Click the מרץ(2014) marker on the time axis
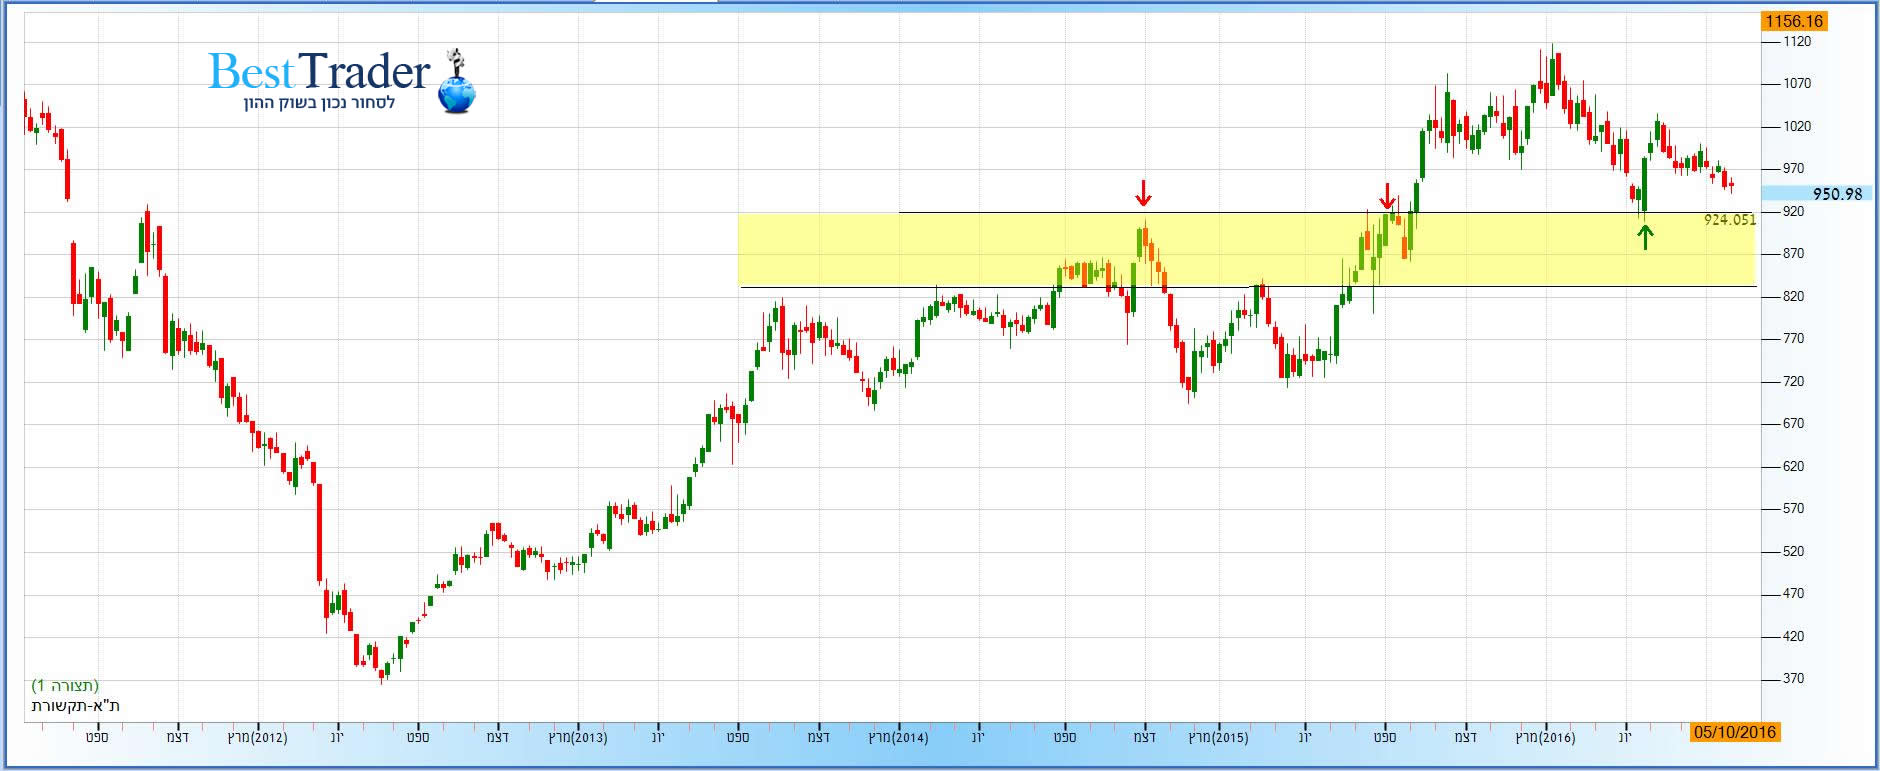The image size is (1880, 771). pyautogui.click(x=899, y=738)
